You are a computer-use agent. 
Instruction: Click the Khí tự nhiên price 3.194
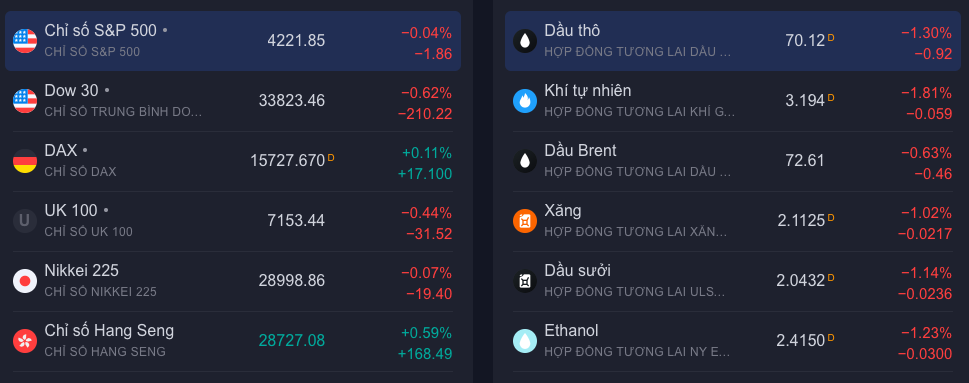[805, 101]
